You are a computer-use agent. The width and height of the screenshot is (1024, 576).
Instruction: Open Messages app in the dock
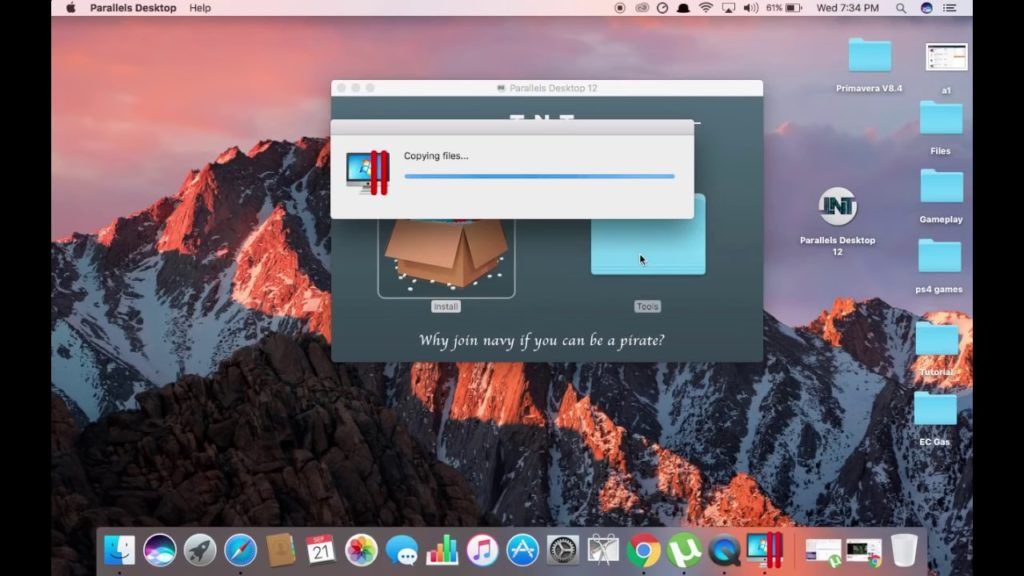(402, 550)
